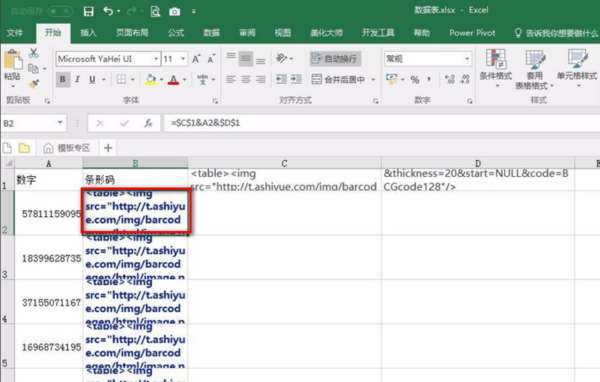Image resolution: width=600 pixels, height=382 pixels.
Task: Click the Decrease Font Size icon
Action: [x=211, y=59]
